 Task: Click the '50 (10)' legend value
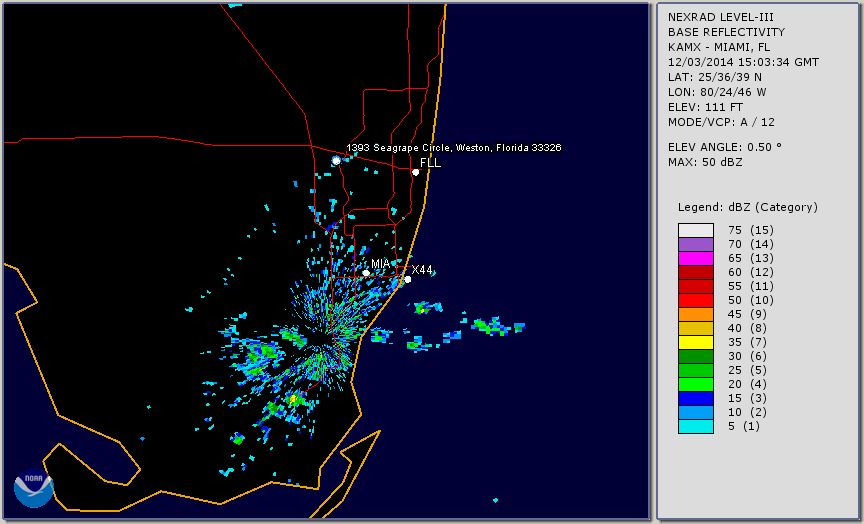coord(750,300)
